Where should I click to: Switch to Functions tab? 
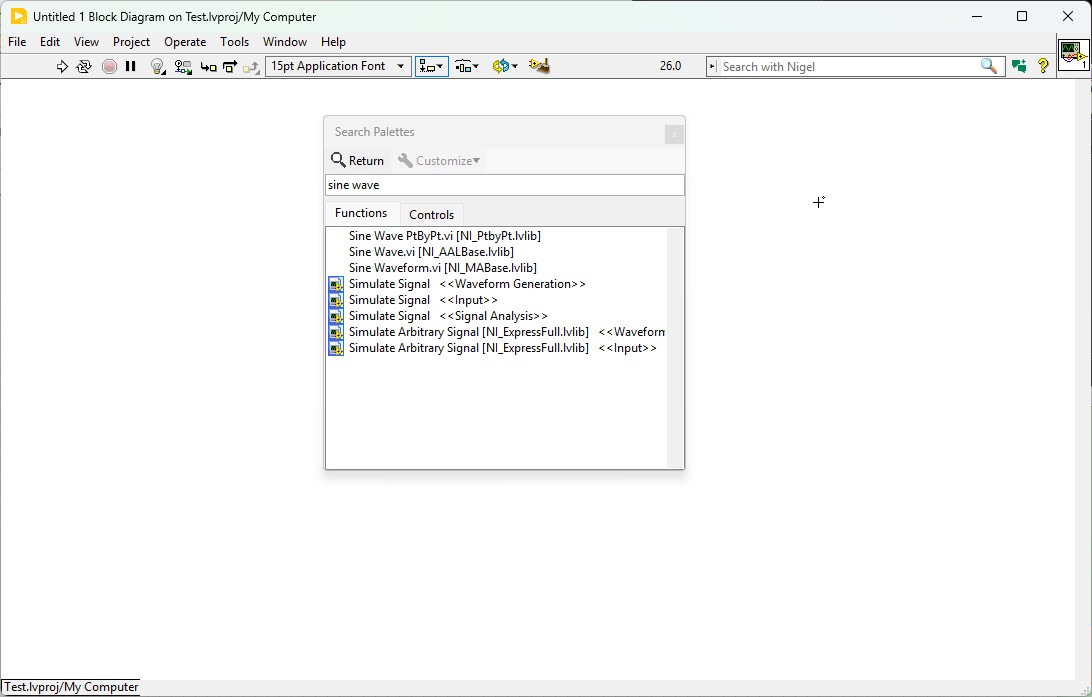(x=361, y=213)
